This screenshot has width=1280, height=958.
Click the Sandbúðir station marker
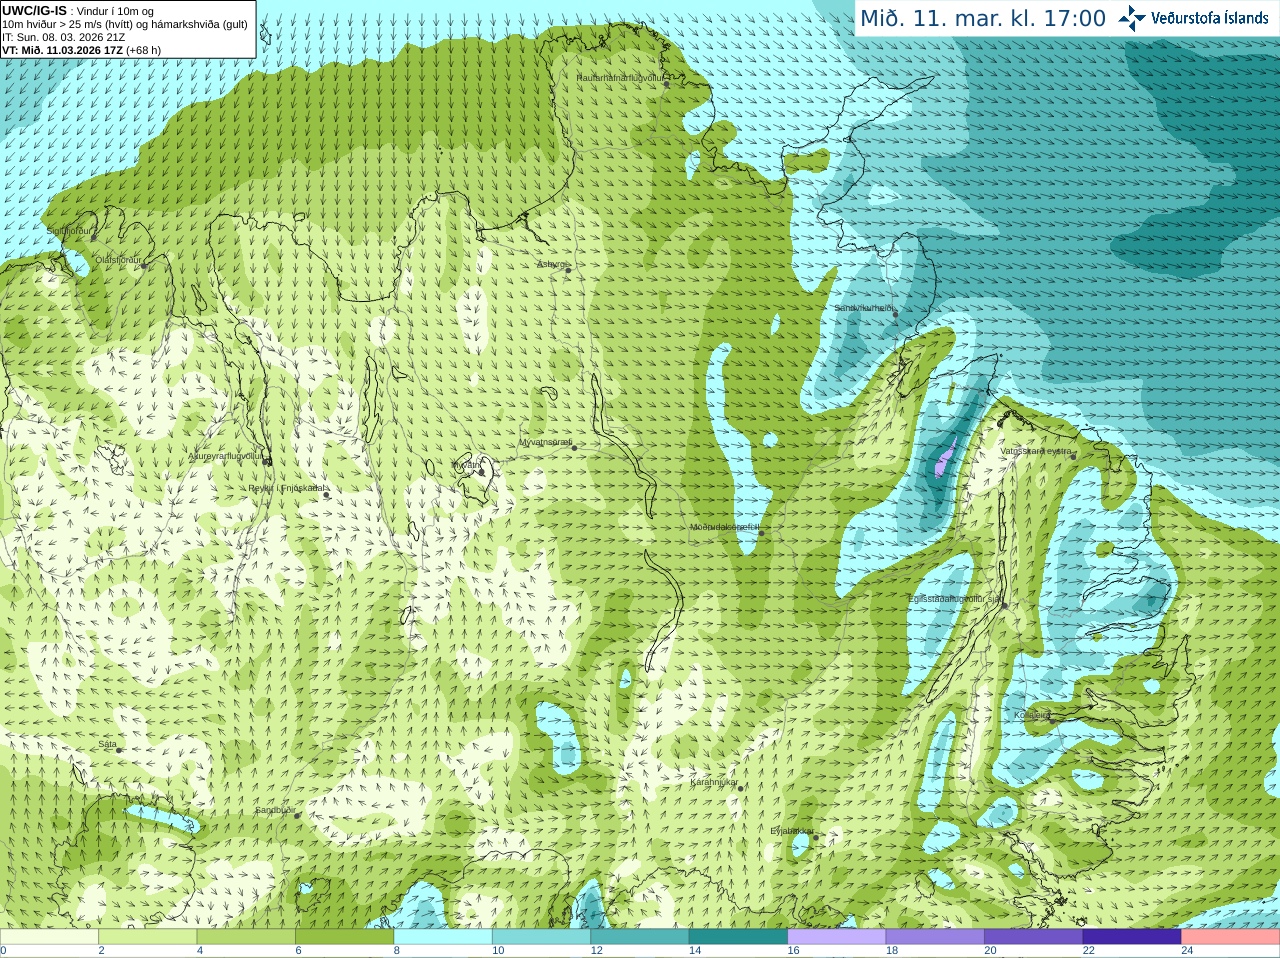297,816
